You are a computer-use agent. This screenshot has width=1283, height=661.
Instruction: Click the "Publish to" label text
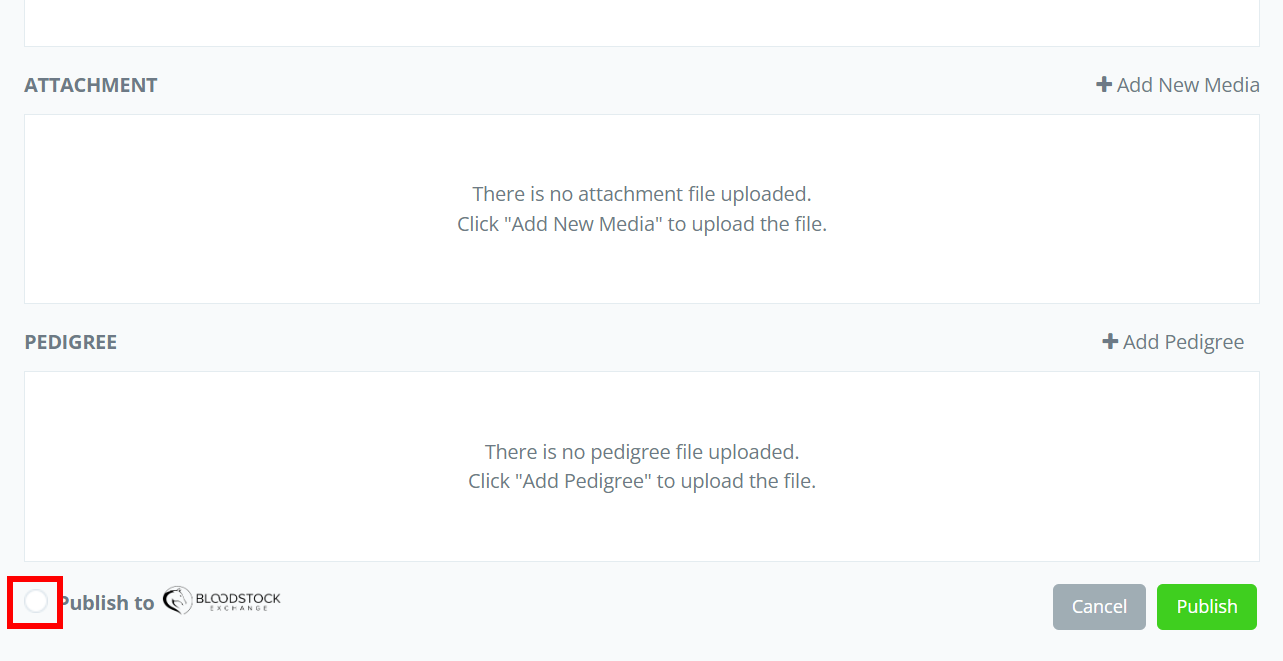point(106,603)
